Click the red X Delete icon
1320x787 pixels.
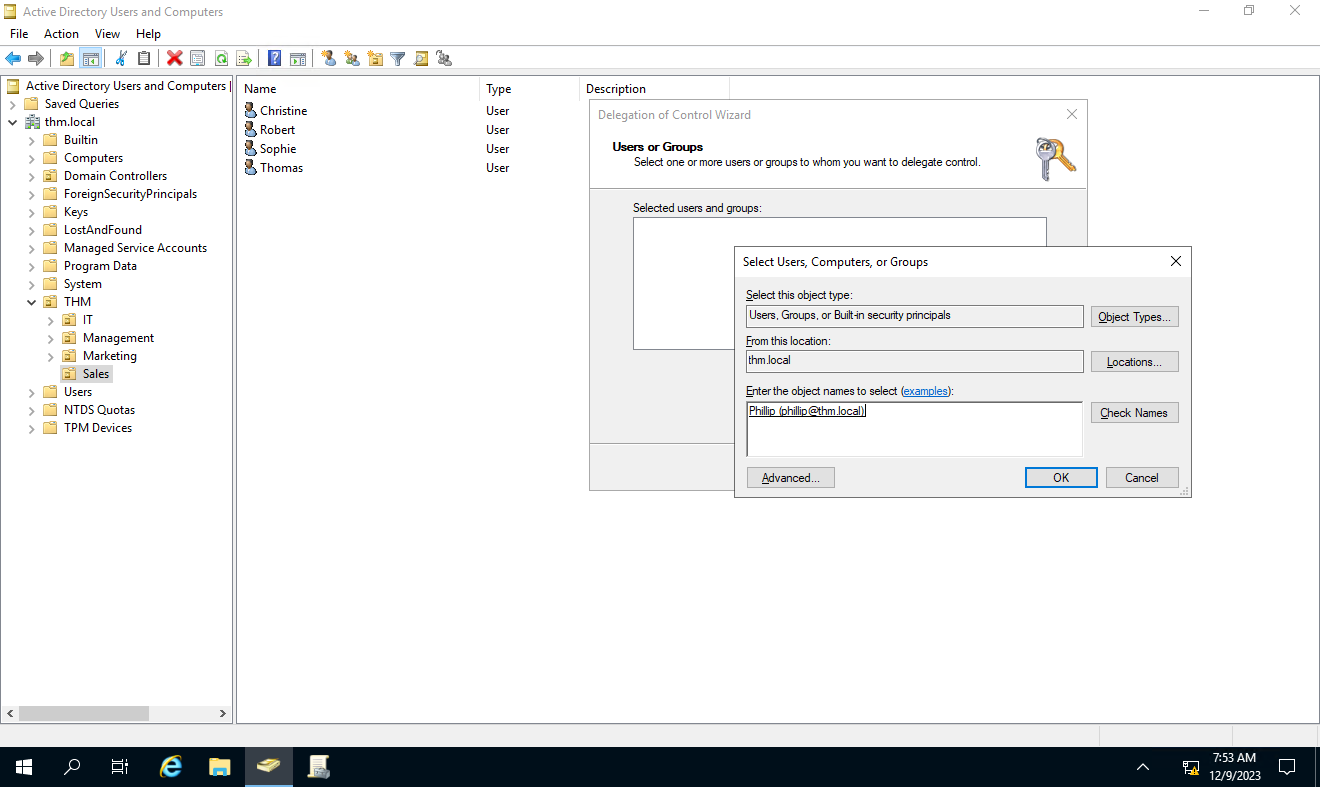click(174, 59)
